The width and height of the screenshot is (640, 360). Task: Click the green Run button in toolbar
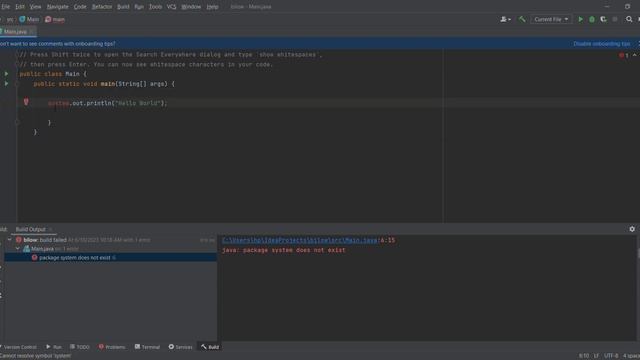tap(580, 19)
